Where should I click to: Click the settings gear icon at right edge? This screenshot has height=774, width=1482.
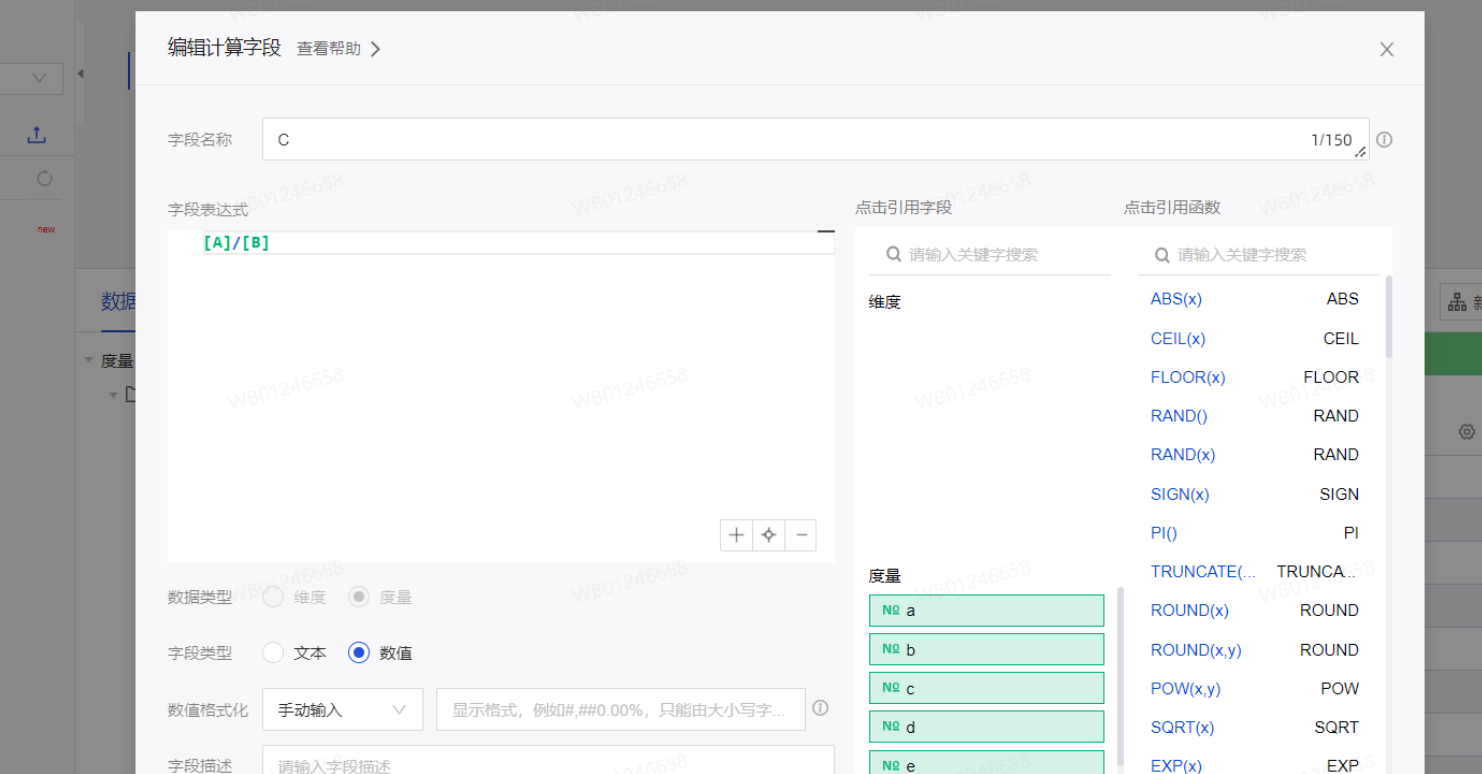click(1466, 432)
